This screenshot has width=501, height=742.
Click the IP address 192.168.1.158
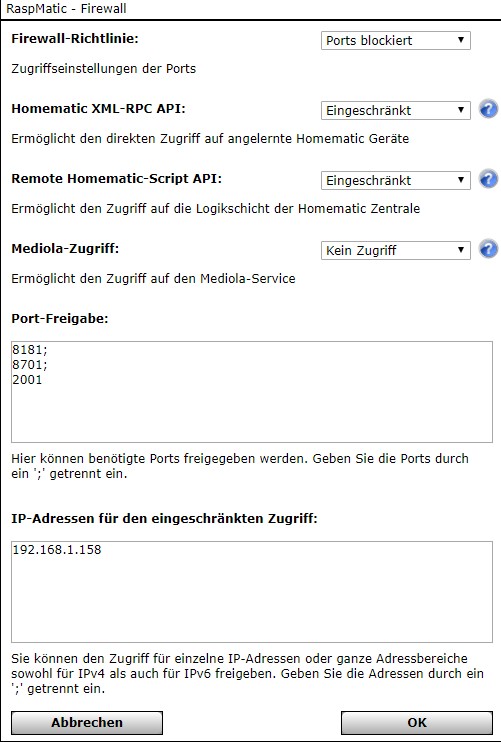[x=57, y=550]
